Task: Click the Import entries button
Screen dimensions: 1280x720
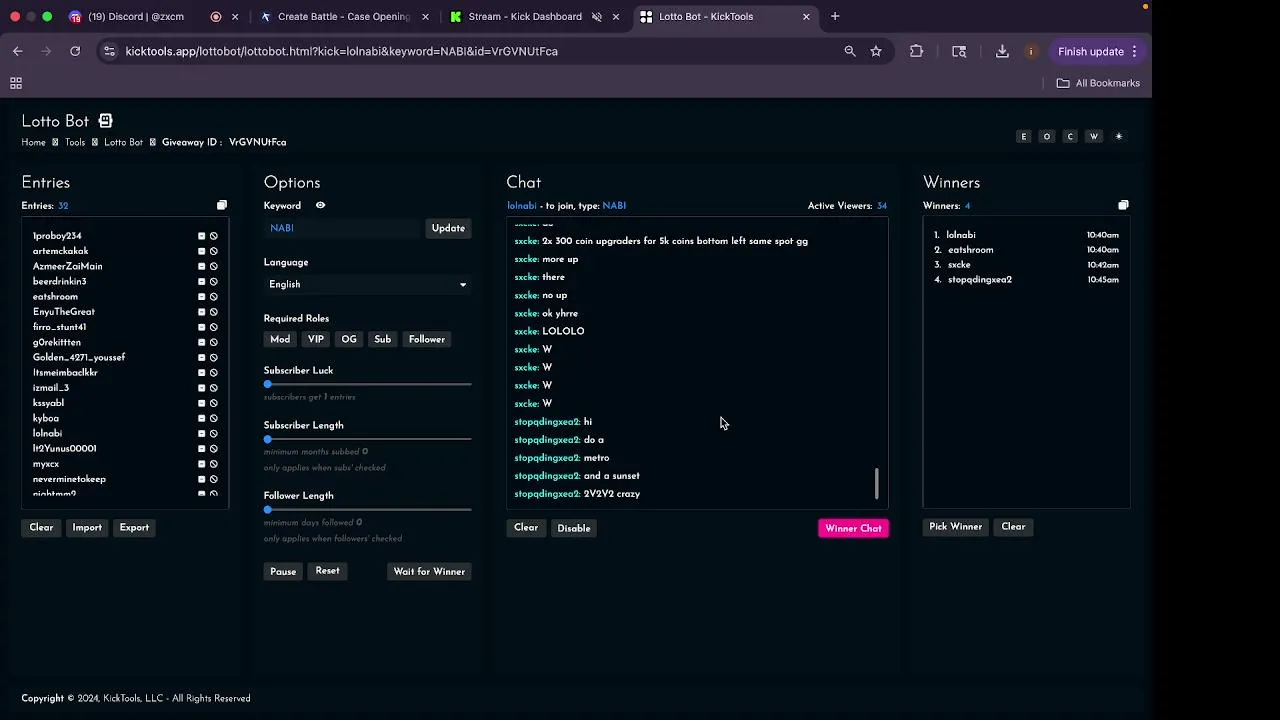Action: tap(87, 527)
